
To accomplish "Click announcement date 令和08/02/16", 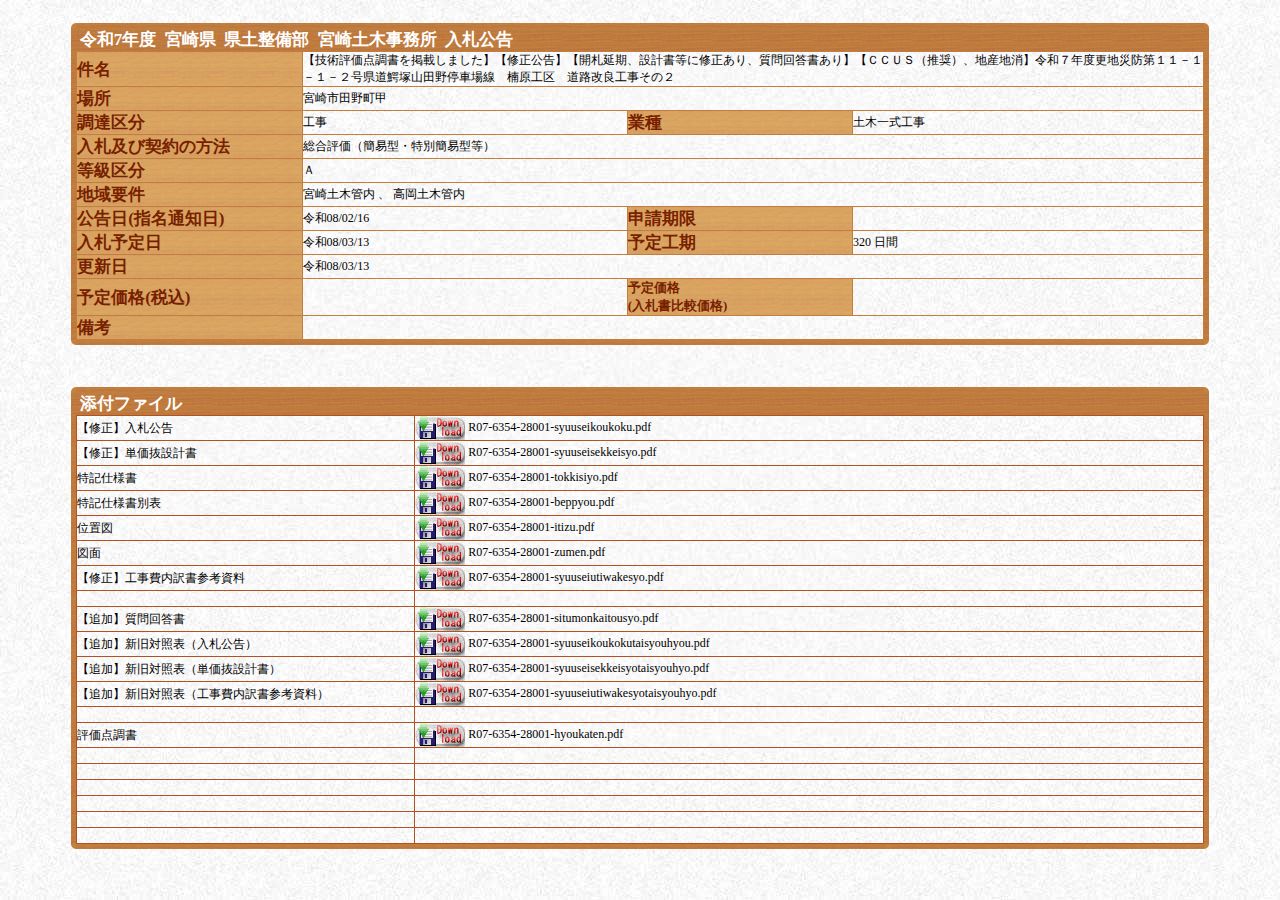I will [337, 218].
